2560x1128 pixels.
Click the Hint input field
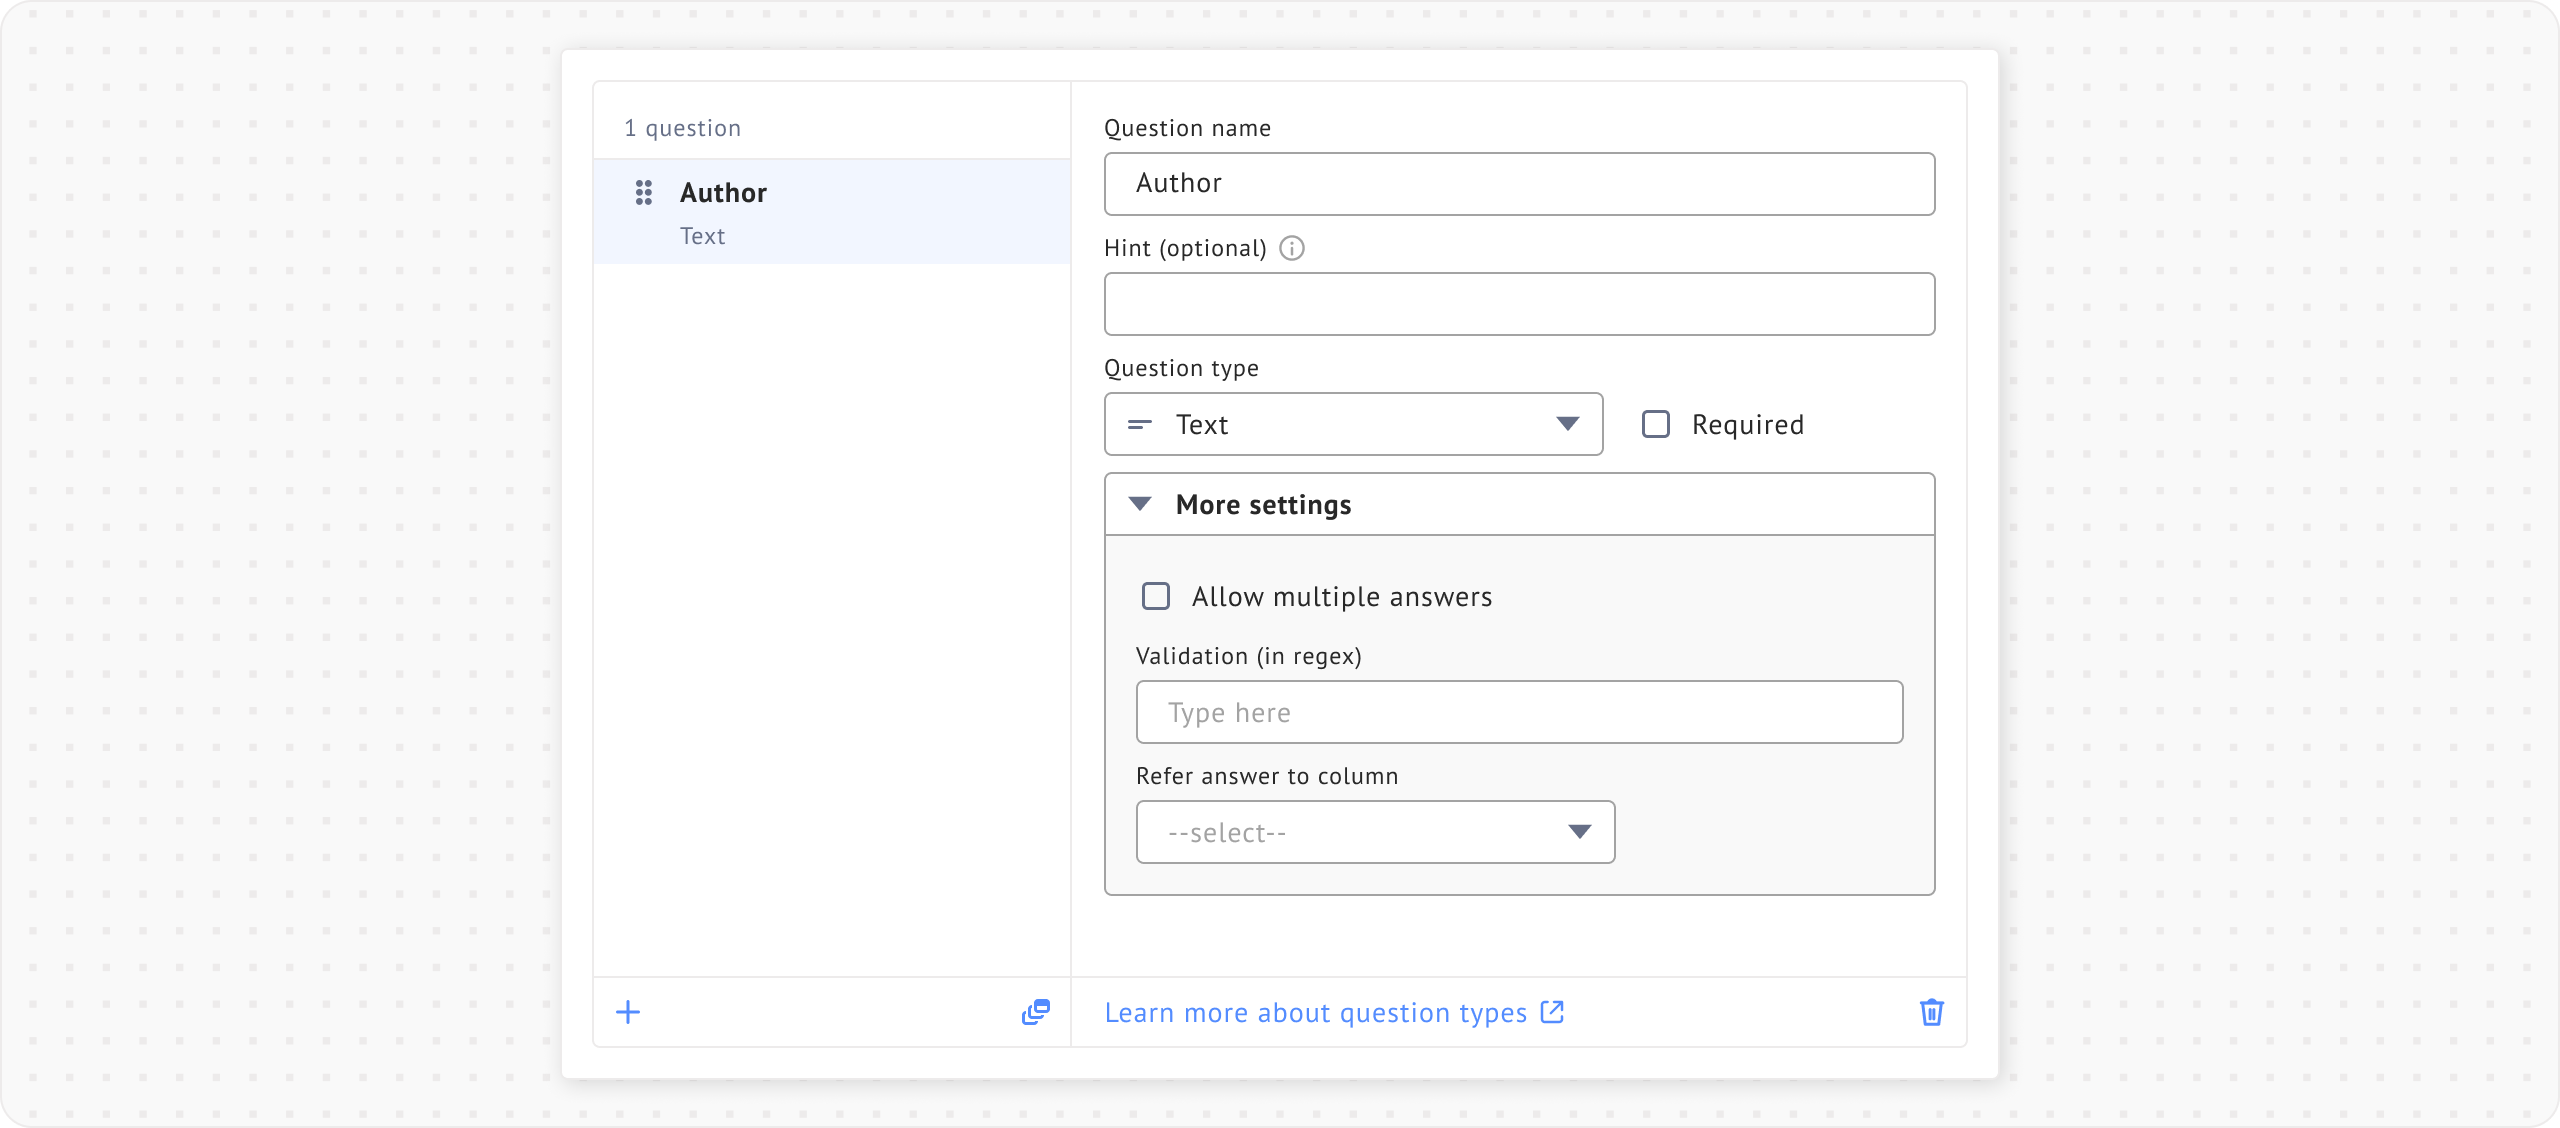coord(1518,304)
